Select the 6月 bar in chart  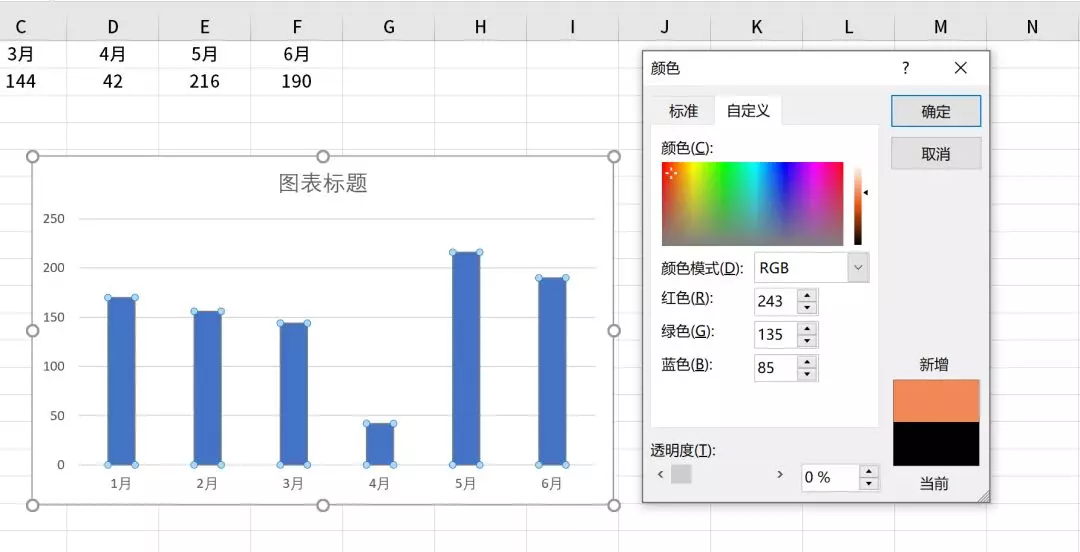pos(552,371)
